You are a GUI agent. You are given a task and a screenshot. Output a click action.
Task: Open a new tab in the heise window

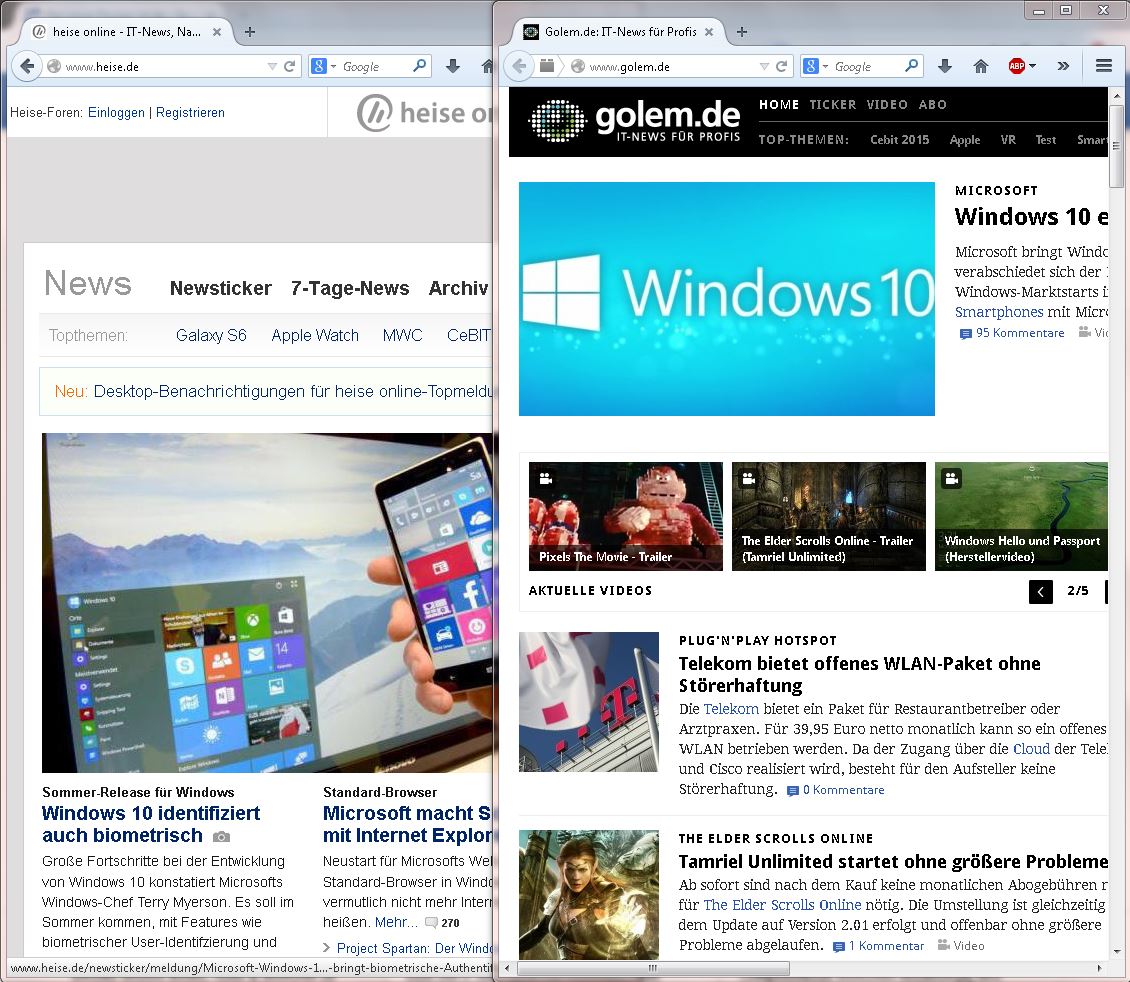pyautogui.click(x=250, y=32)
